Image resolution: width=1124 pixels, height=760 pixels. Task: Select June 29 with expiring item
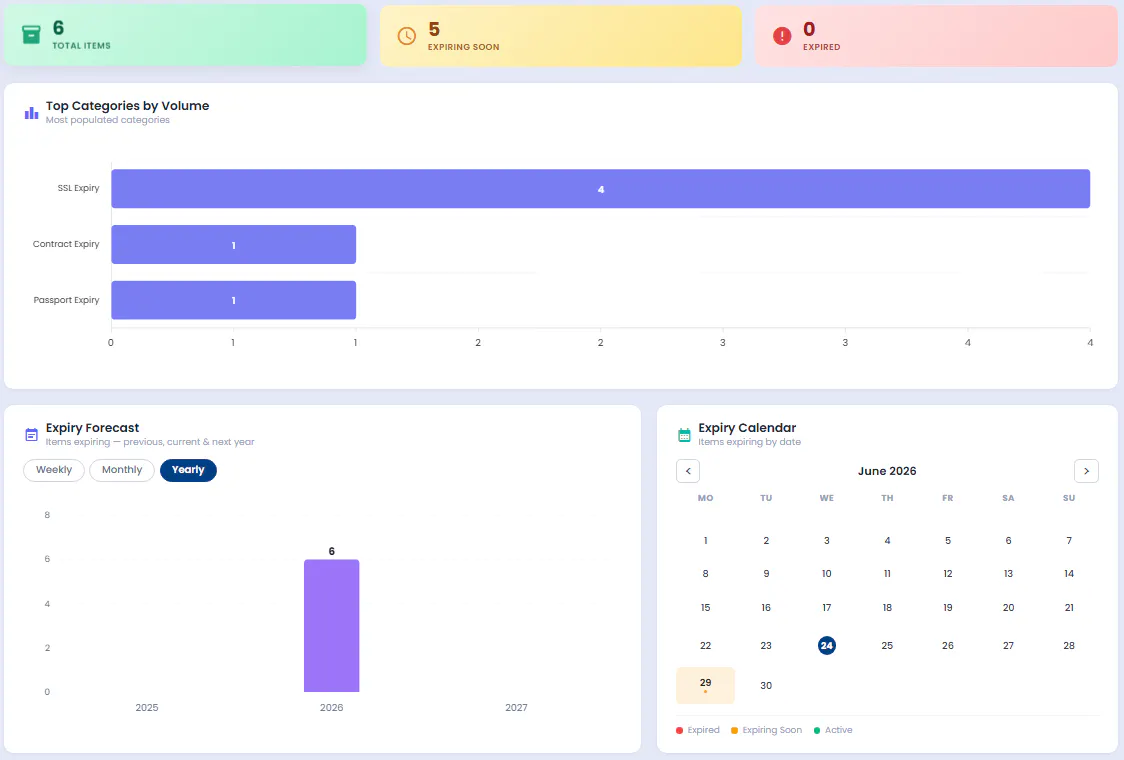point(705,685)
